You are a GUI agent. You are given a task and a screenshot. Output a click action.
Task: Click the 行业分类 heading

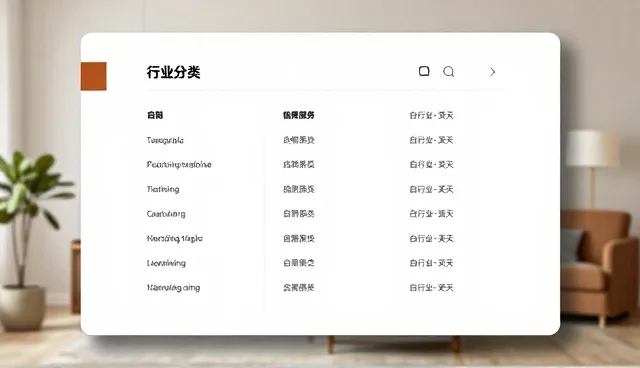point(173,72)
